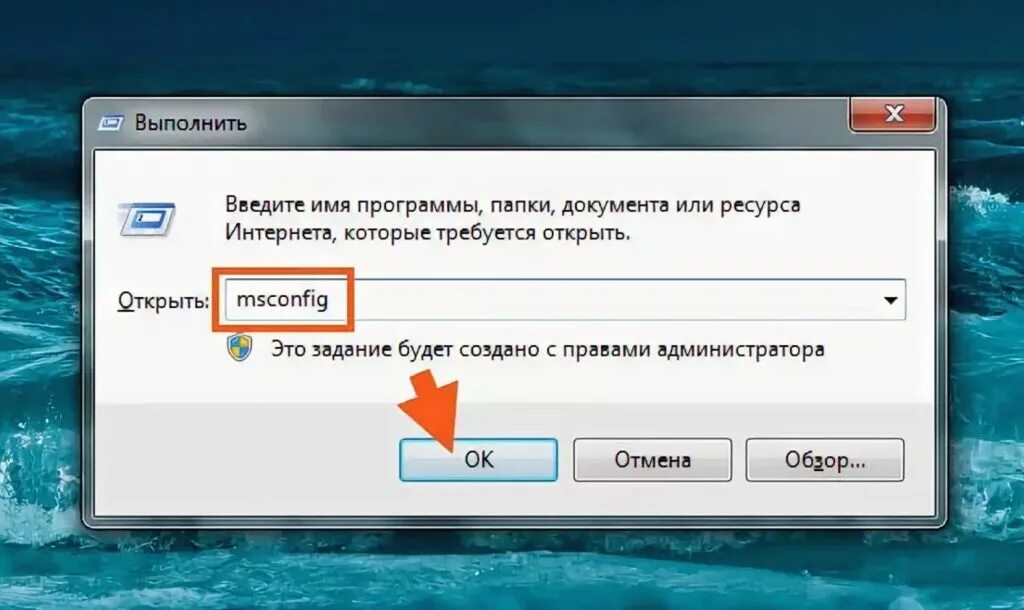The height and width of the screenshot is (610, 1024).
Task: Click the large Run program icon beside description
Action: [x=147, y=219]
